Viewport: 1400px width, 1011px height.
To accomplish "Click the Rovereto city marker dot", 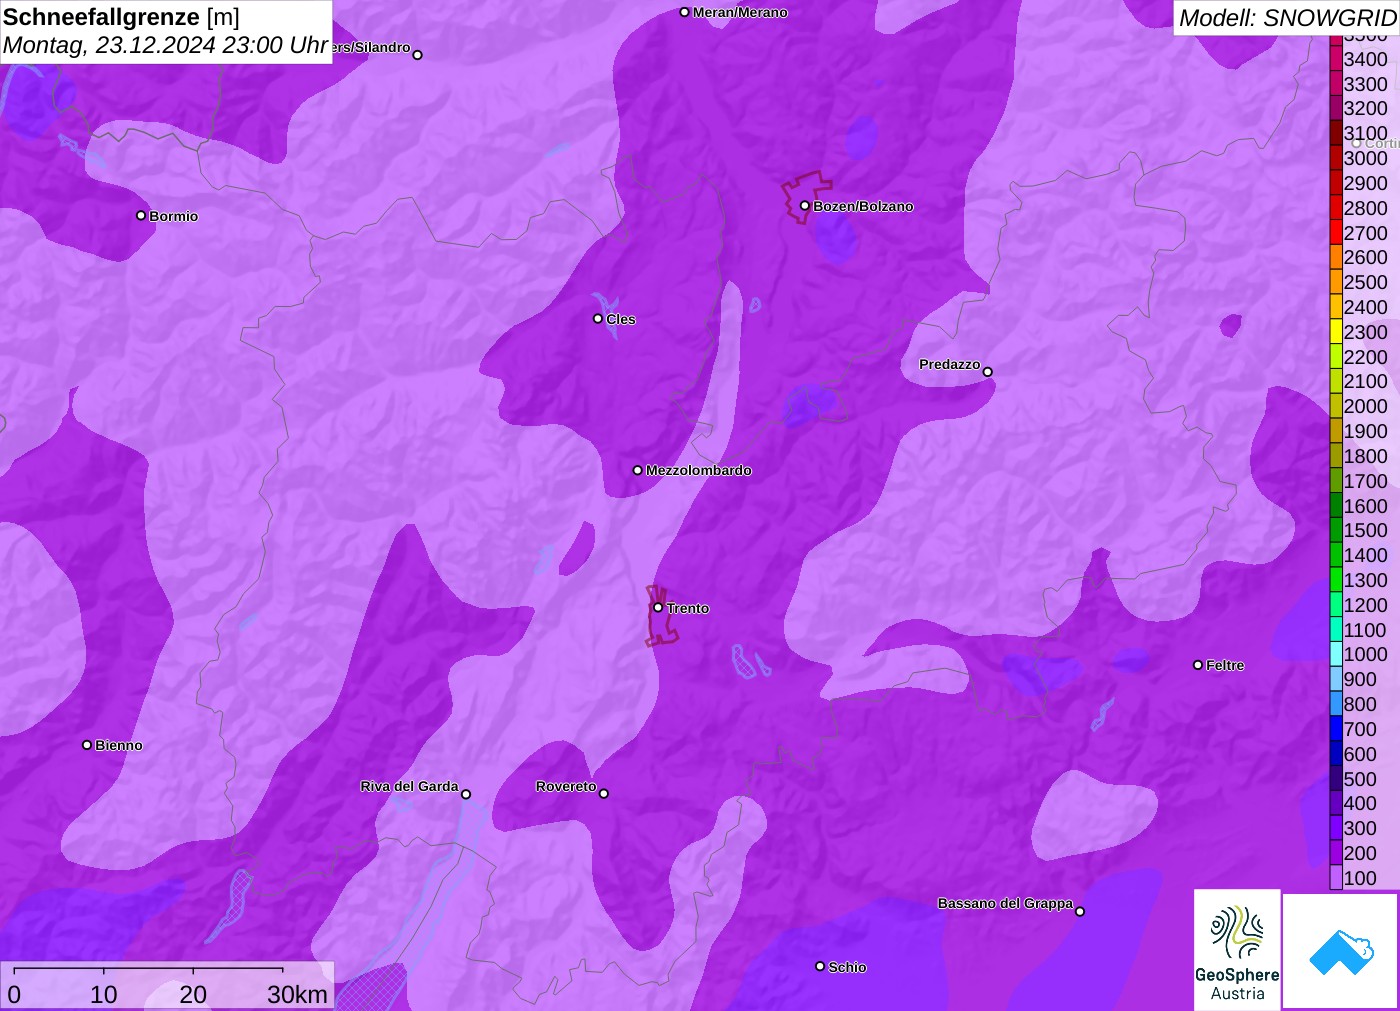I will (604, 794).
